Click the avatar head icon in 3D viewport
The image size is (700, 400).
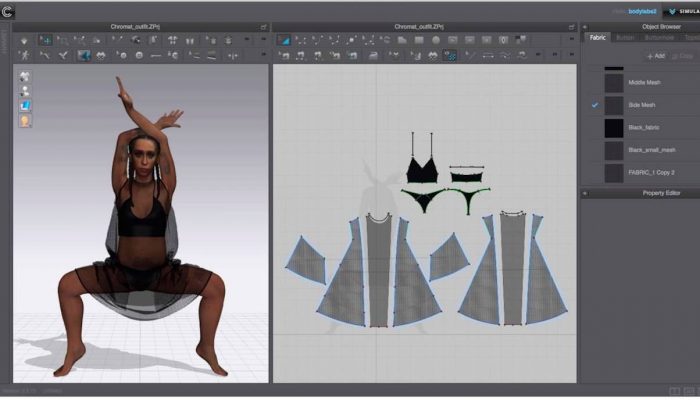25,120
